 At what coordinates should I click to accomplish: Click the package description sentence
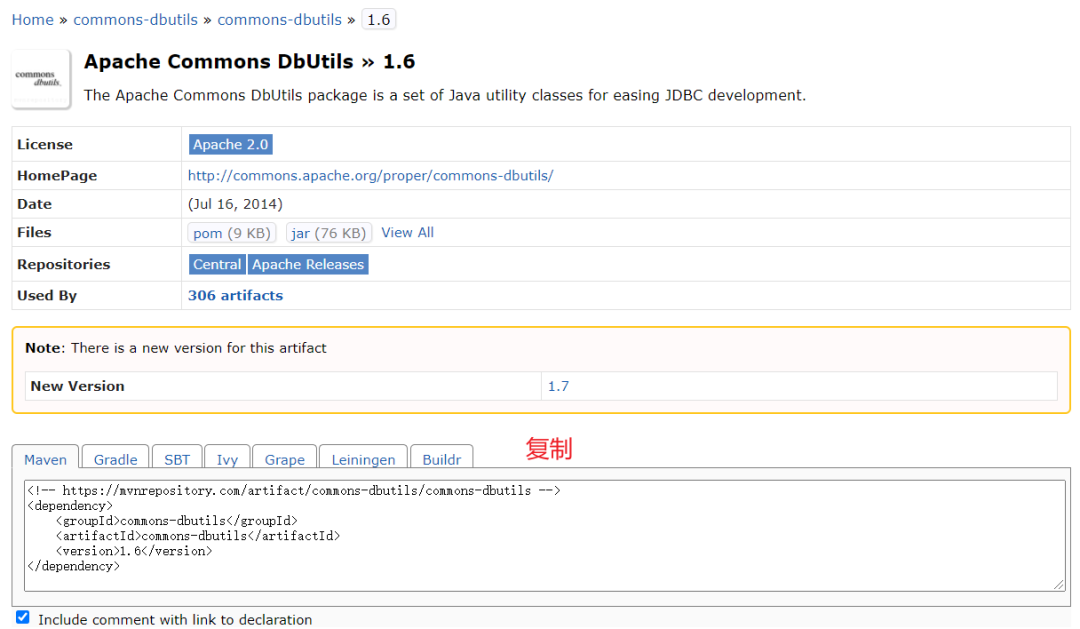(x=445, y=95)
